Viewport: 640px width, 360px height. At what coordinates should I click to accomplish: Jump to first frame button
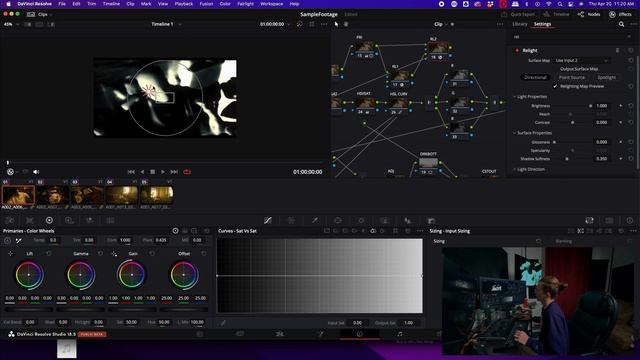[131, 172]
